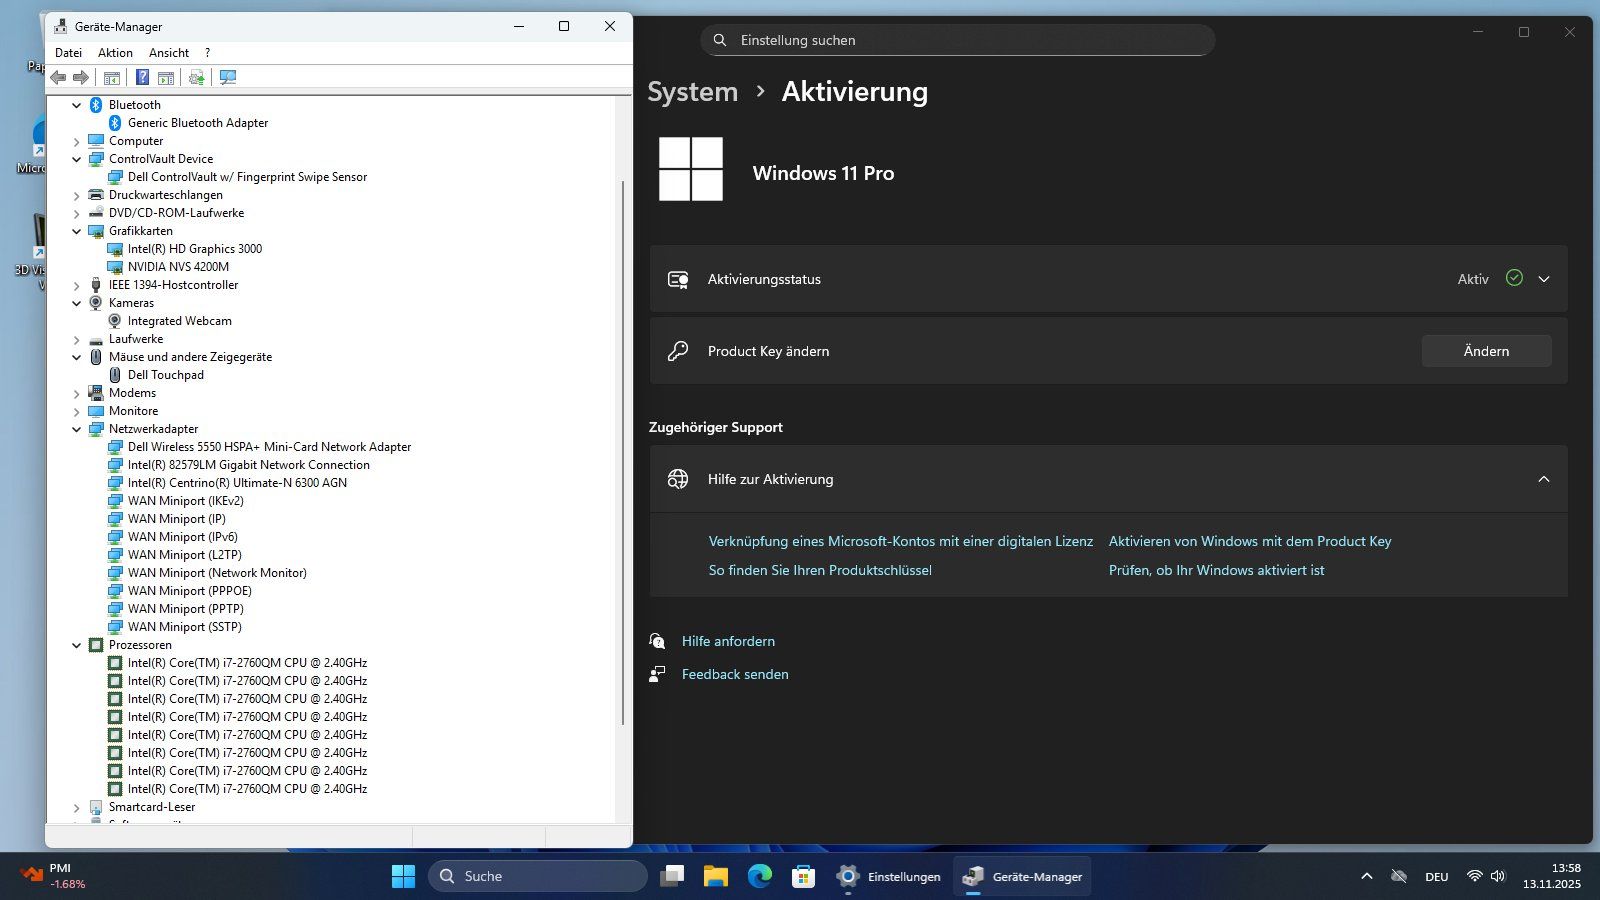This screenshot has height=900, width=1600.
Task: Click the Ändern button for Product Key
Action: (x=1486, y=351)
